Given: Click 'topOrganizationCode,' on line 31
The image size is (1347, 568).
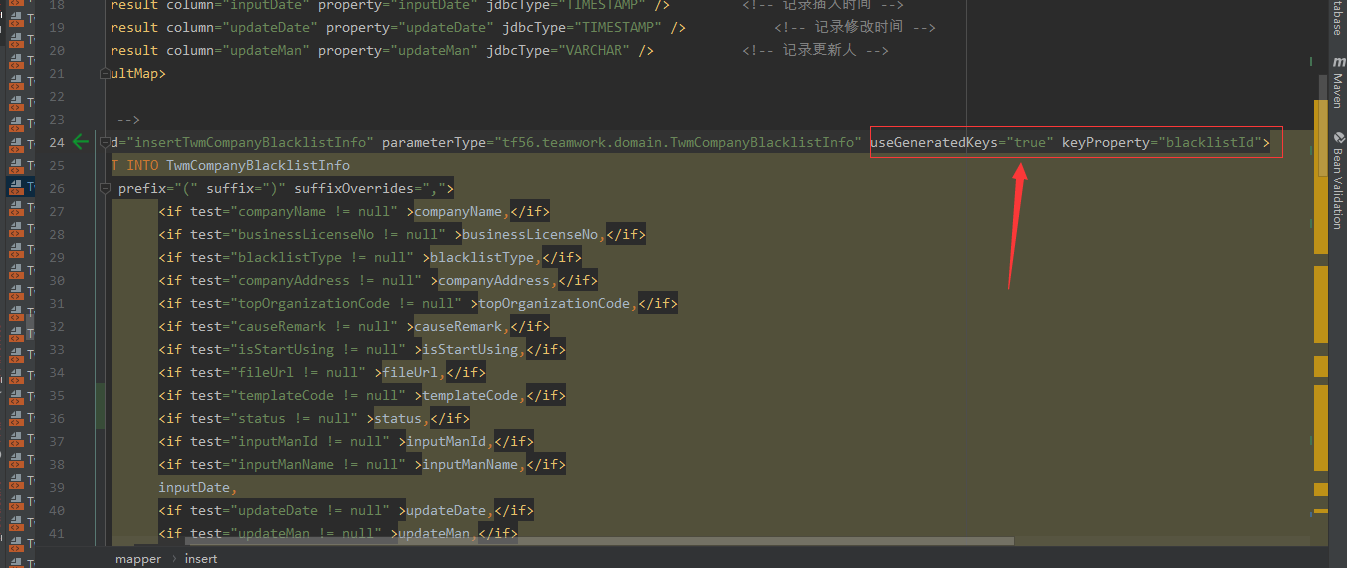Looking at the screenshot, I should pyautogui.click(x=558, y=303).
